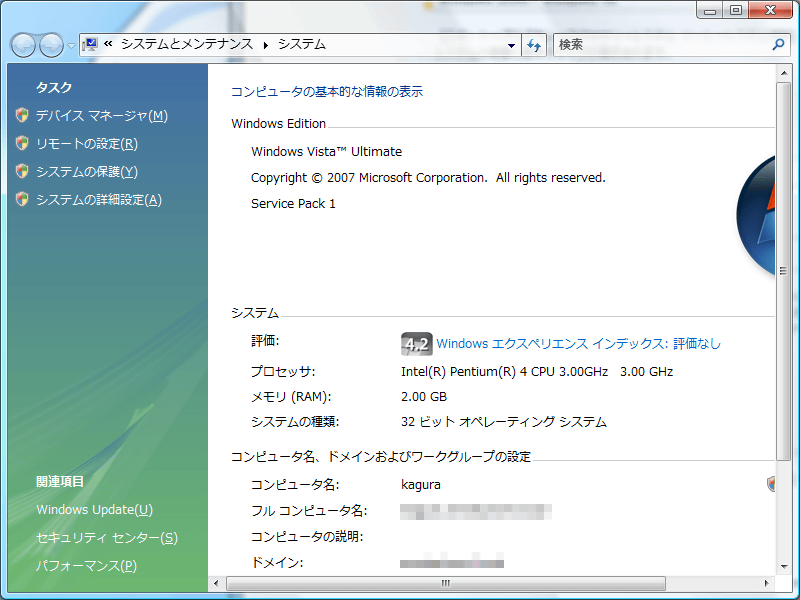Click shield icon beside システムの保護
800x600 pixels.
click(22, 171)
